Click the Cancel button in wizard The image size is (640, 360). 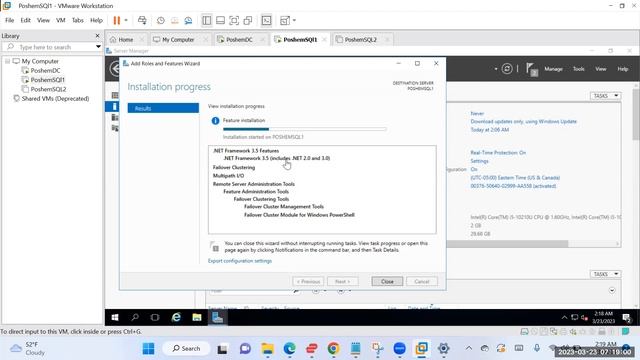(x=422, y=281)
